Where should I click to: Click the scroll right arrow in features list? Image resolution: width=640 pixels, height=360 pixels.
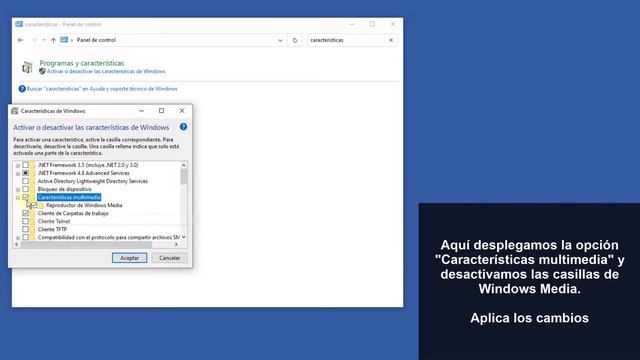[x=176, y=244]
